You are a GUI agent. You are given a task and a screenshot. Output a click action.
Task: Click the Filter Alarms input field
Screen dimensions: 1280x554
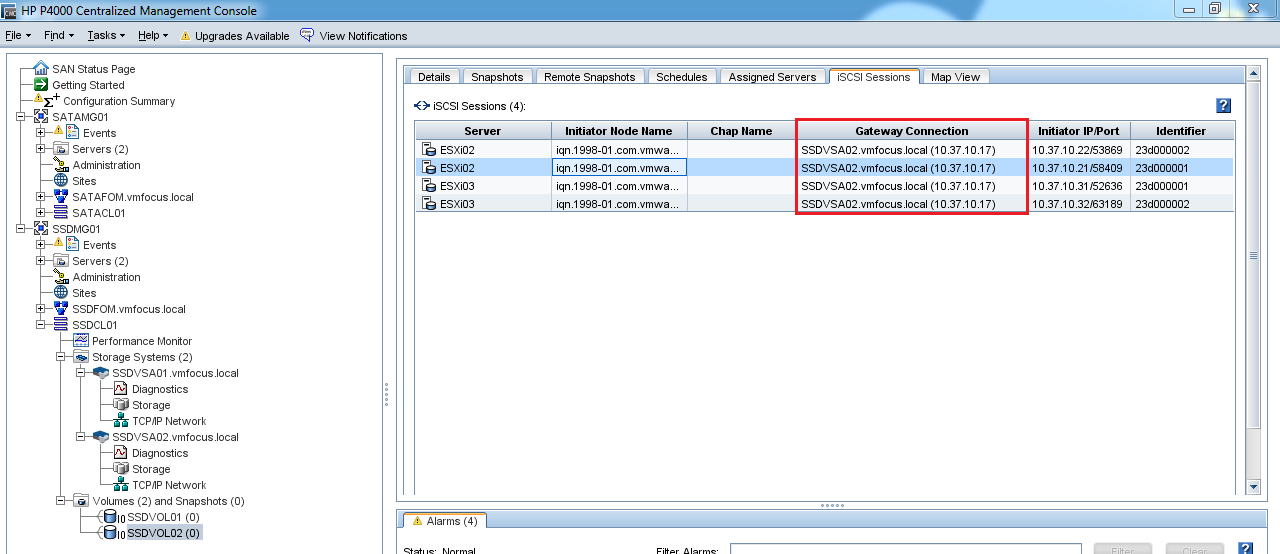pos(905,549)
